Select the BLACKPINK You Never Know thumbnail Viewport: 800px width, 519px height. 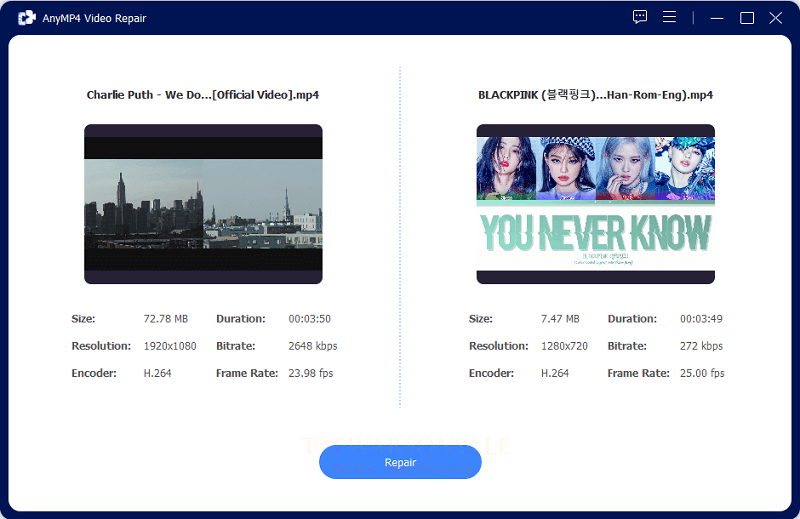(x=595, y=204)
